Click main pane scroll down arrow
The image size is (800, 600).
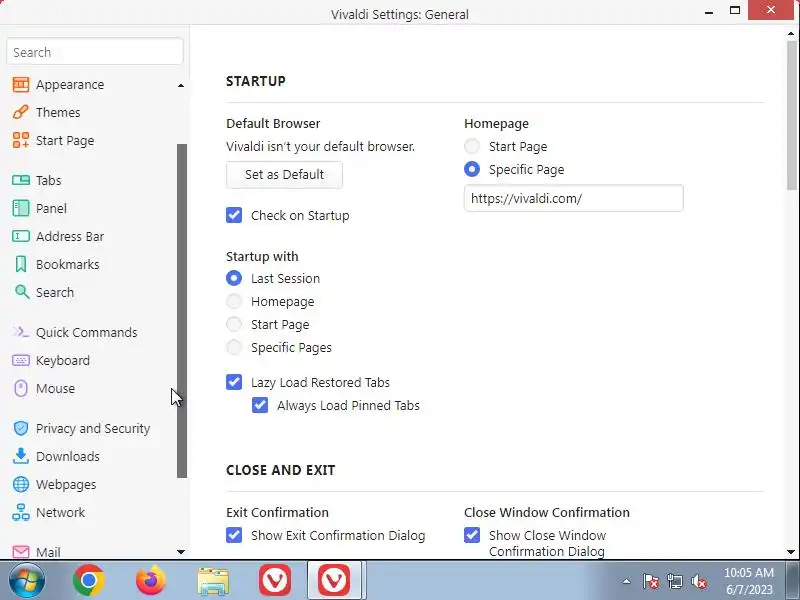point(791,552)
